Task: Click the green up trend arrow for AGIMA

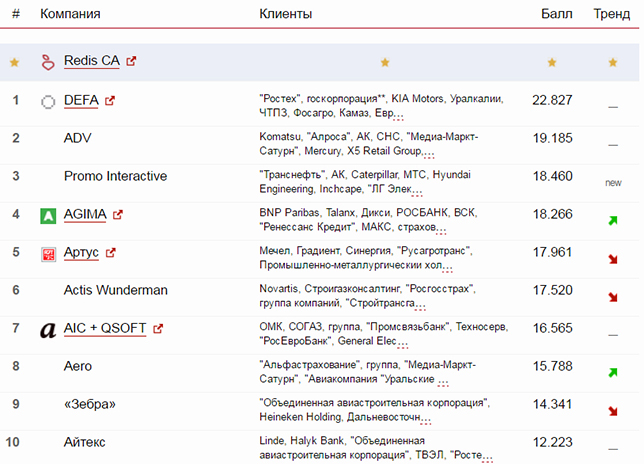Action: coord(613,221)
